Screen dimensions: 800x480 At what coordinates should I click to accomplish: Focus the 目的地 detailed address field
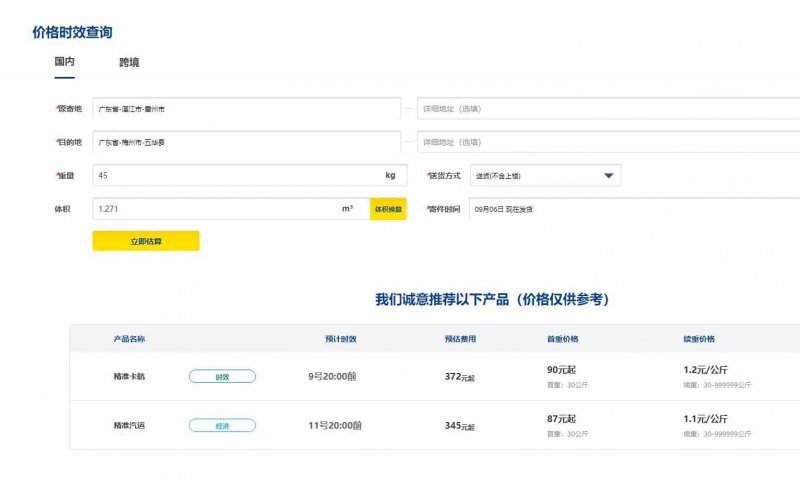click(608, 143)
